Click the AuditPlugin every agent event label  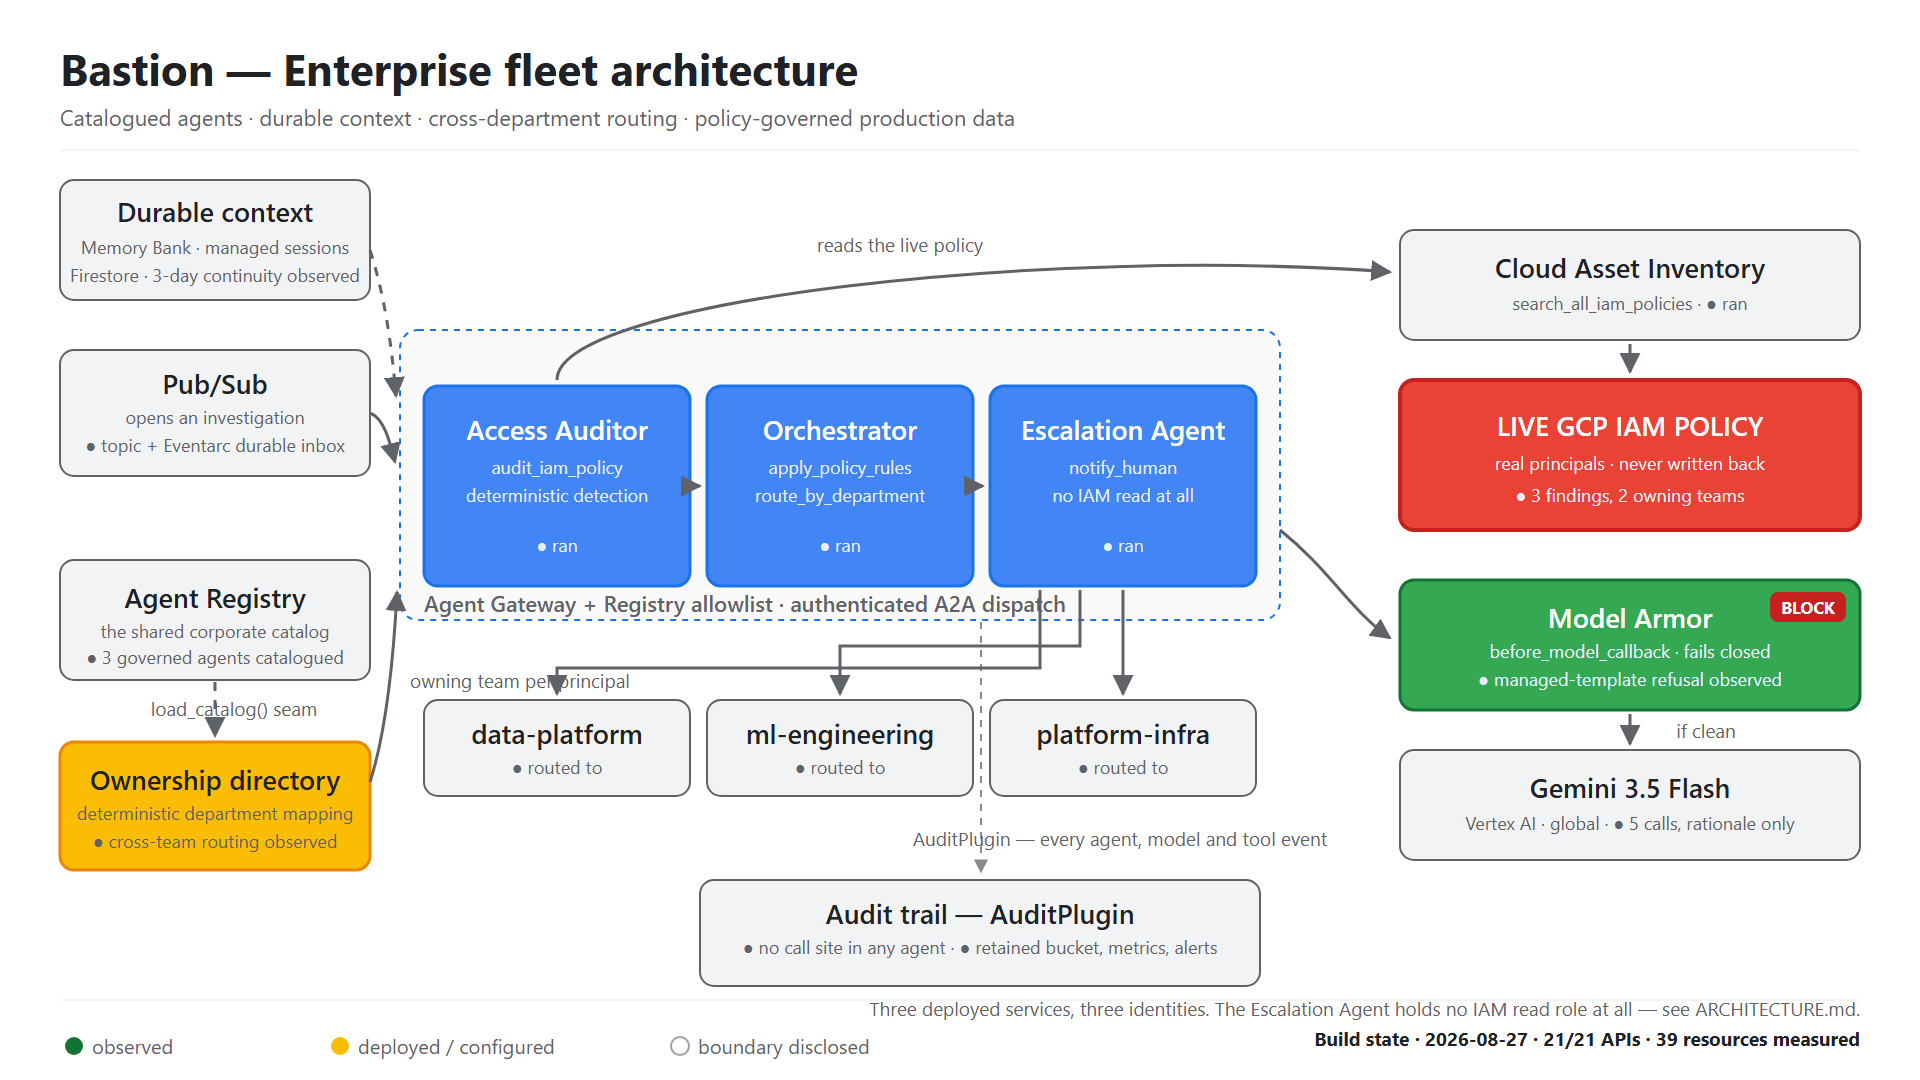[1120, 839]
